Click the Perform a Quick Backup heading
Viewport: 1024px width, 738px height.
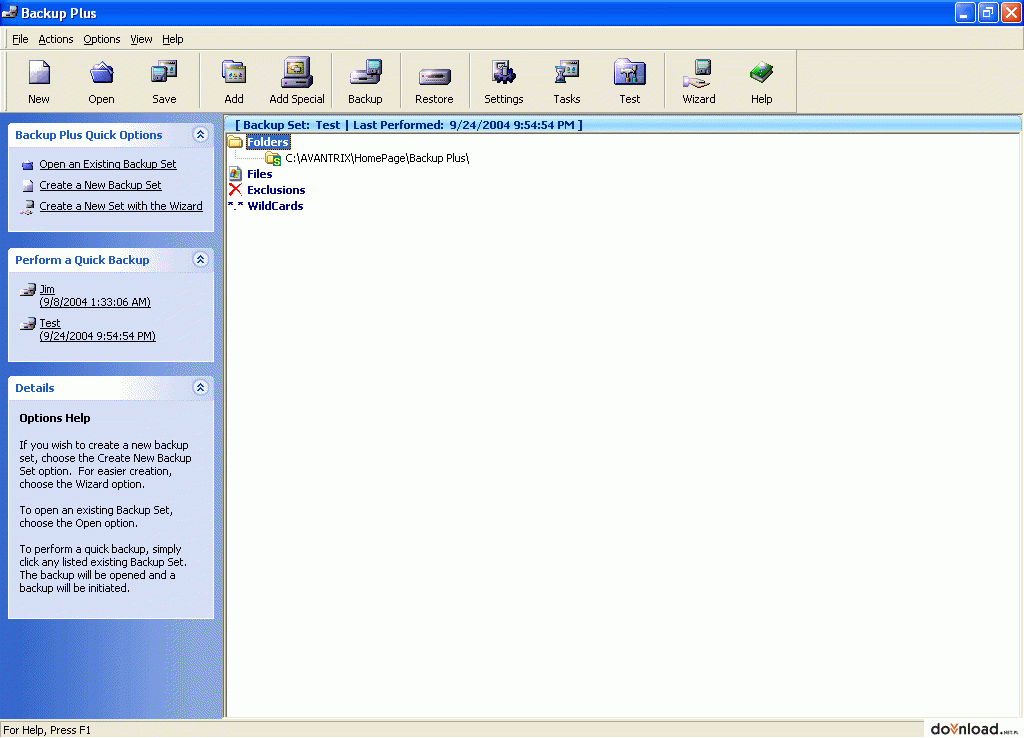[82, 260]
